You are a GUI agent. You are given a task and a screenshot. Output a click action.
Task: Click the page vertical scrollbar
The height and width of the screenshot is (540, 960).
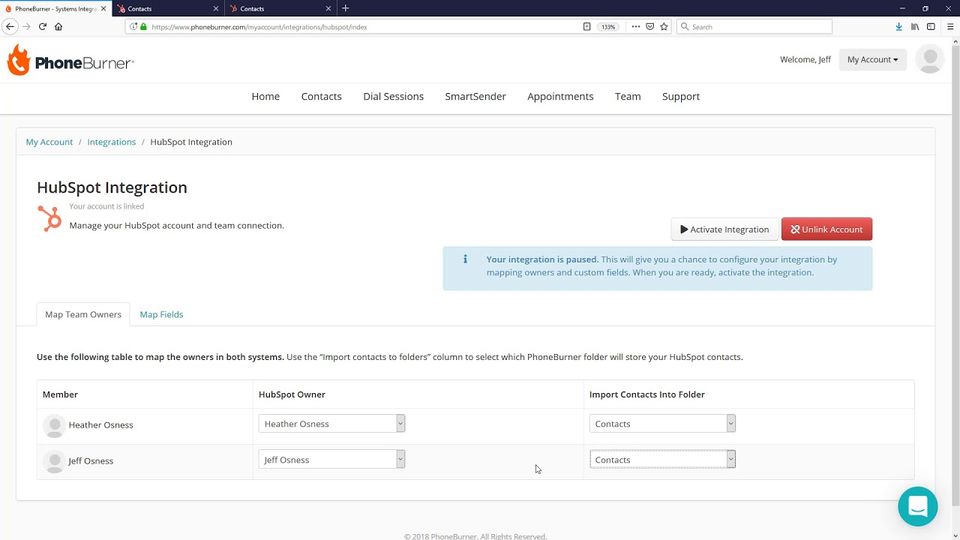[955, 276]
